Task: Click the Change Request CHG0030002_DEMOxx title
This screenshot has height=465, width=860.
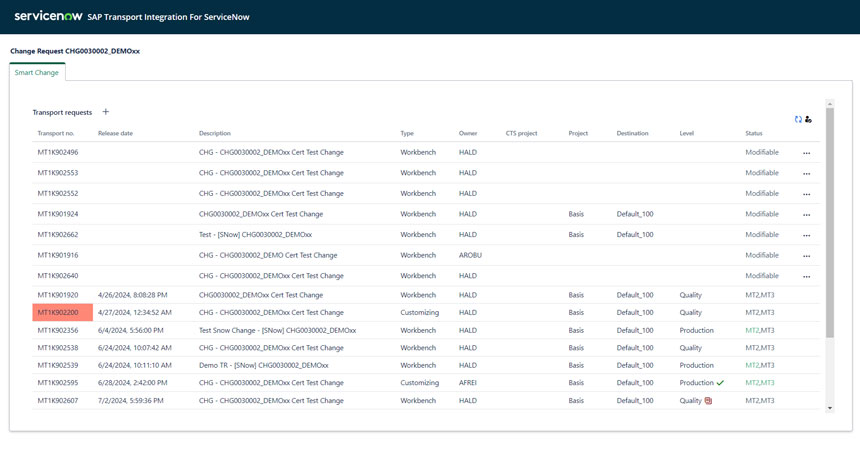Action: pos(75,51)
